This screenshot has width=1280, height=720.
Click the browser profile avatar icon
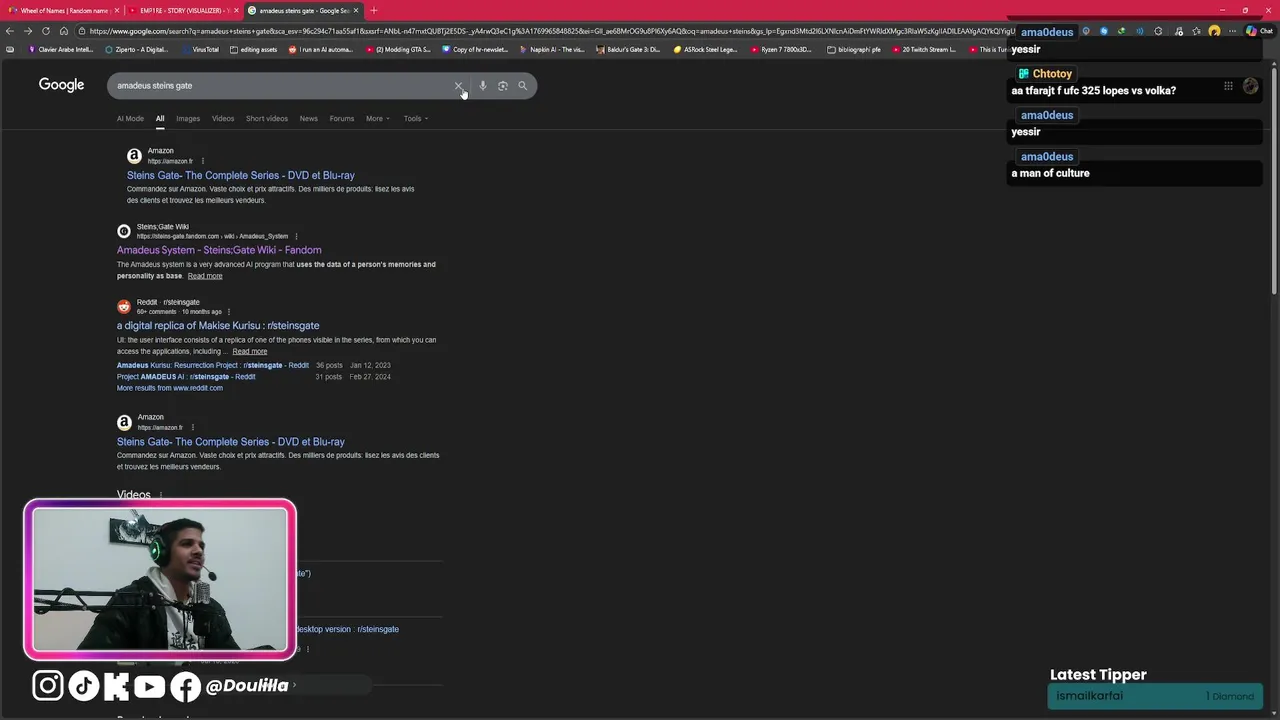(1214, 31)
